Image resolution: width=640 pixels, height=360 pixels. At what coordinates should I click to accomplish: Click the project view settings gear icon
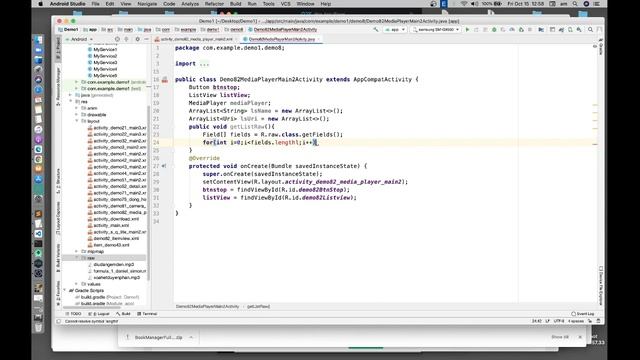(137, 39)
